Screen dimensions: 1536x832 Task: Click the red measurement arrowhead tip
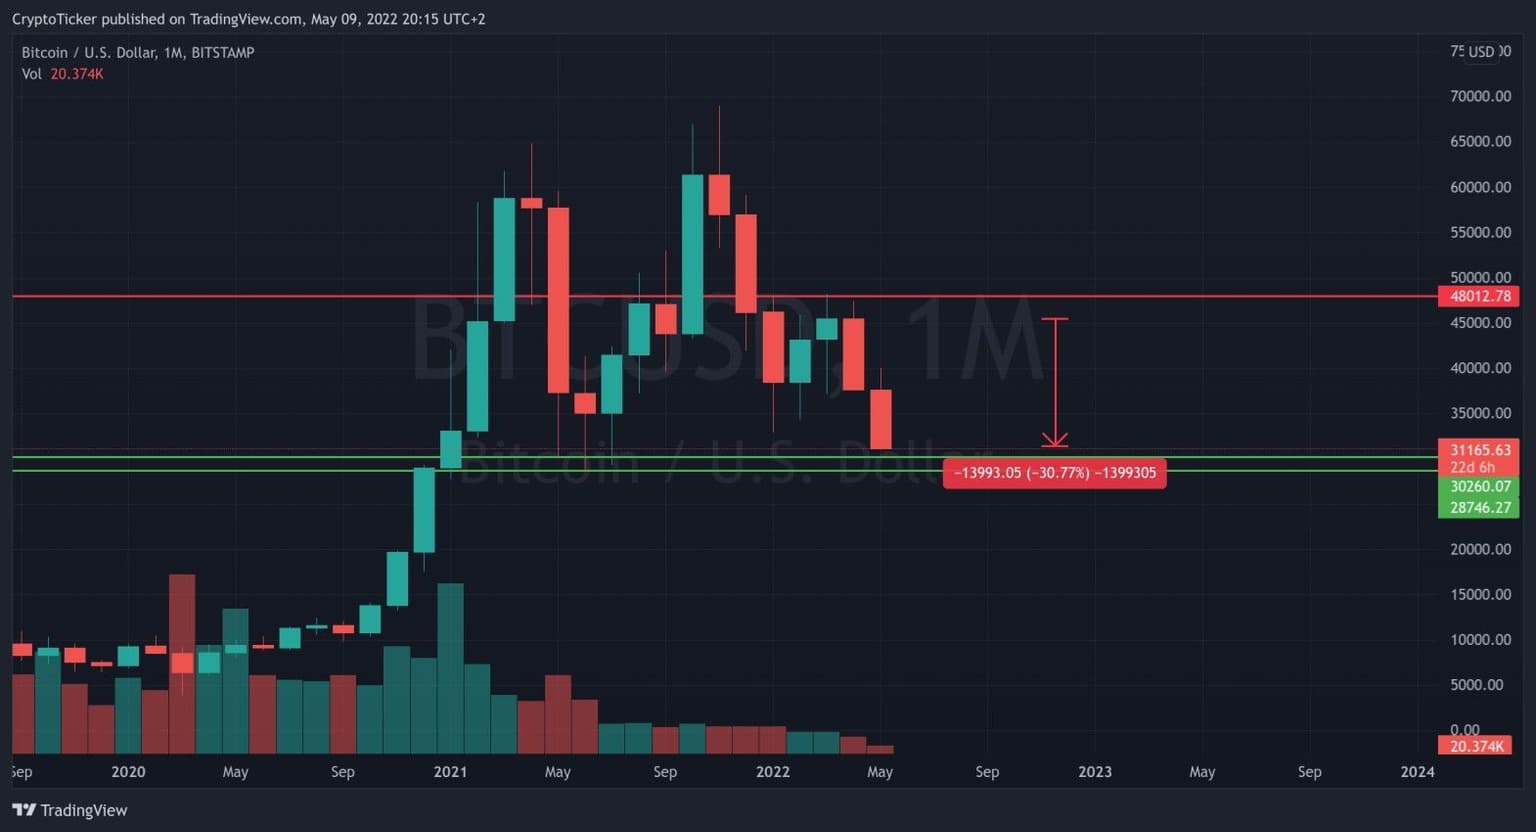(x=1055, y=444)
